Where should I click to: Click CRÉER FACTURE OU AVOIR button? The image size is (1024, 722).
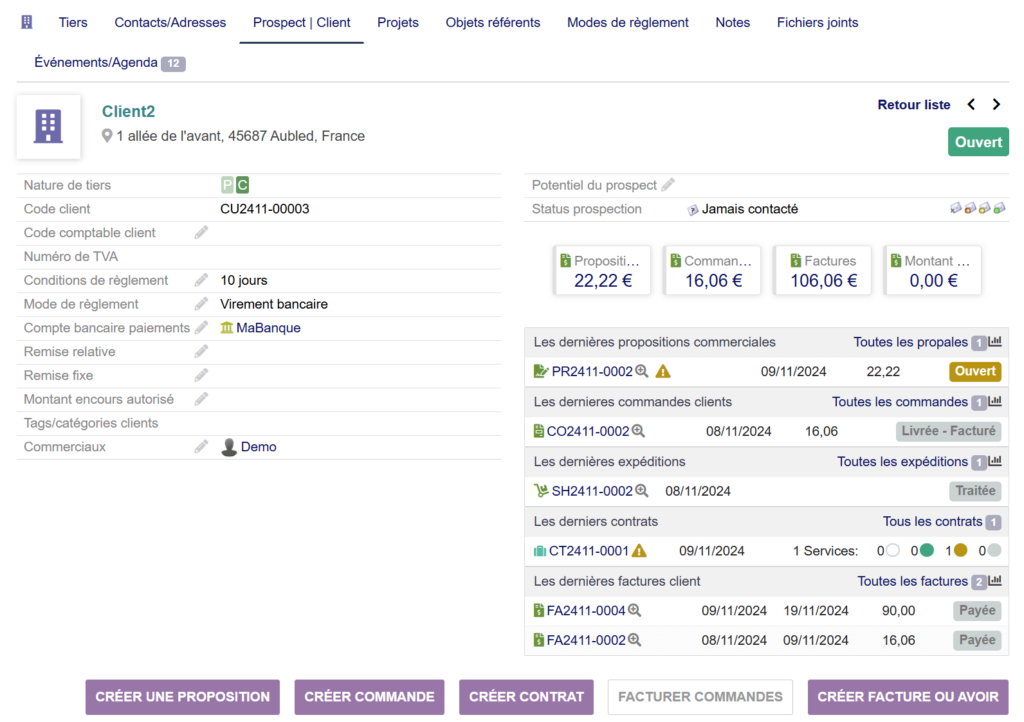(908, 697)
